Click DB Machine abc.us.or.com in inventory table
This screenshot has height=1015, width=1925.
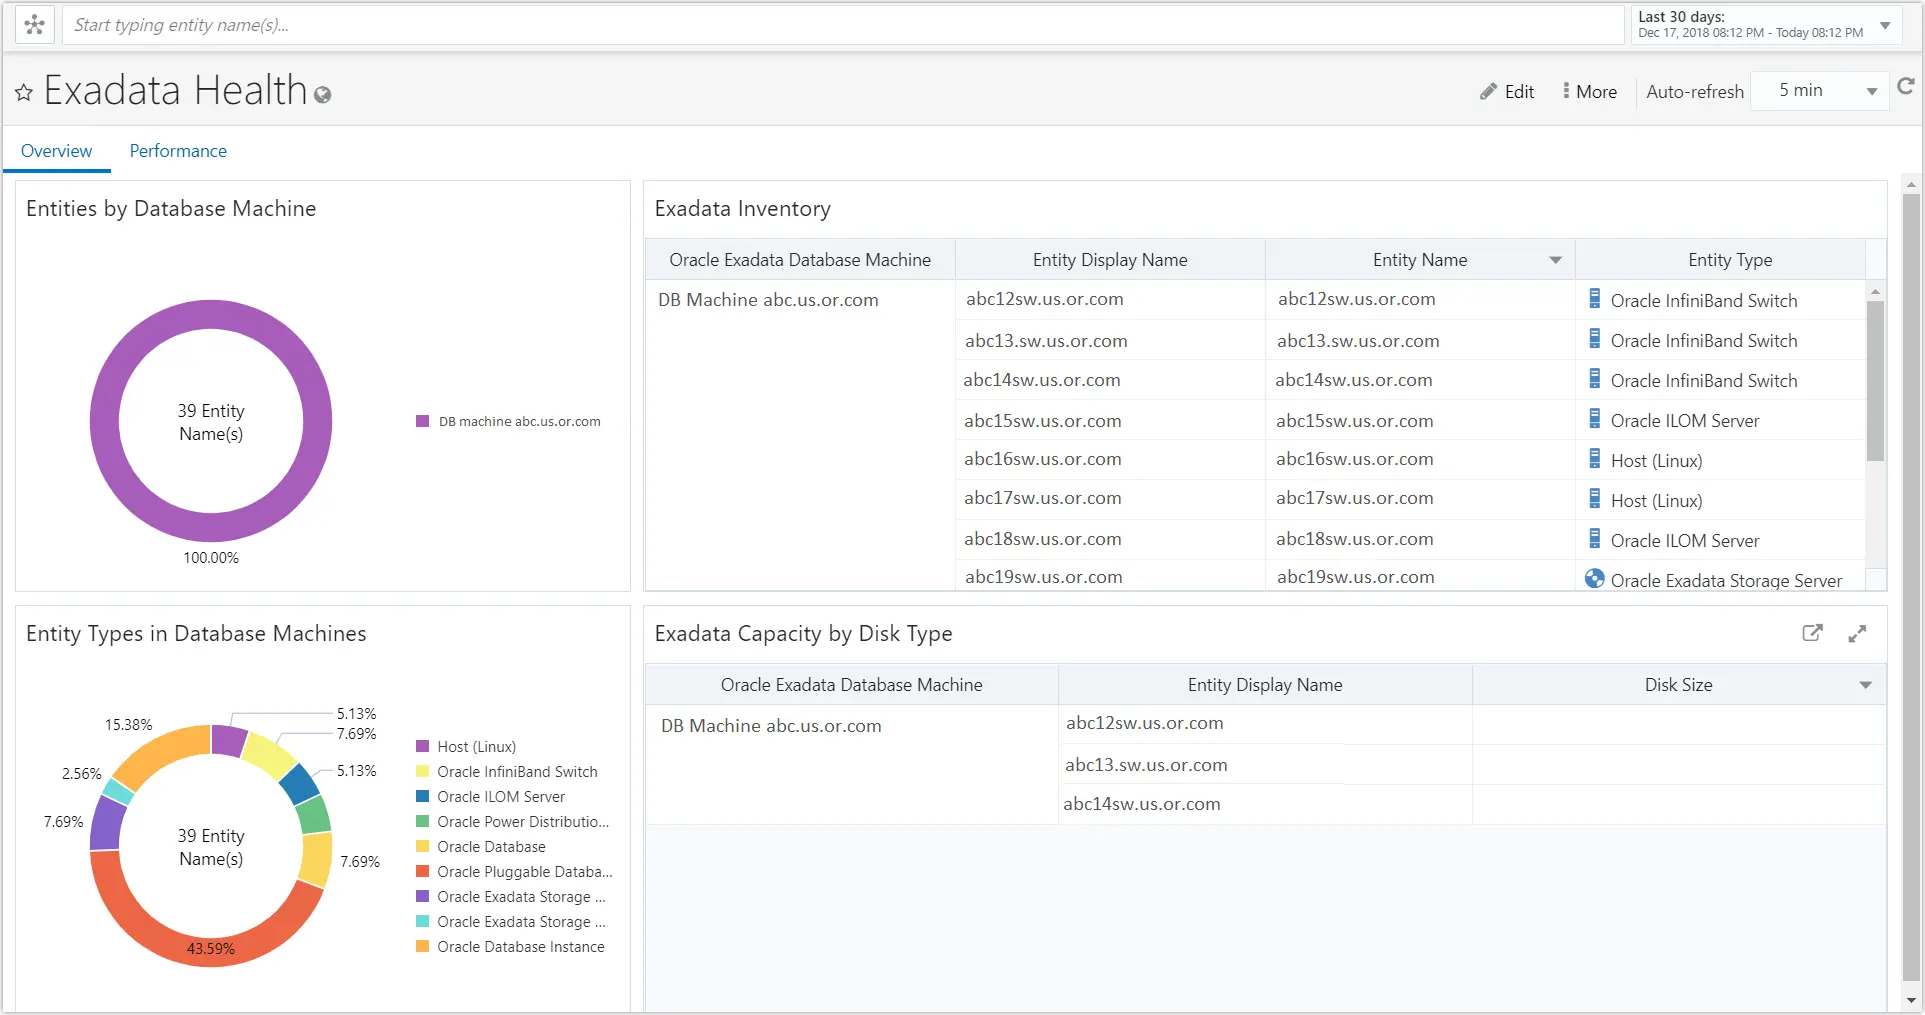(768, 300)
